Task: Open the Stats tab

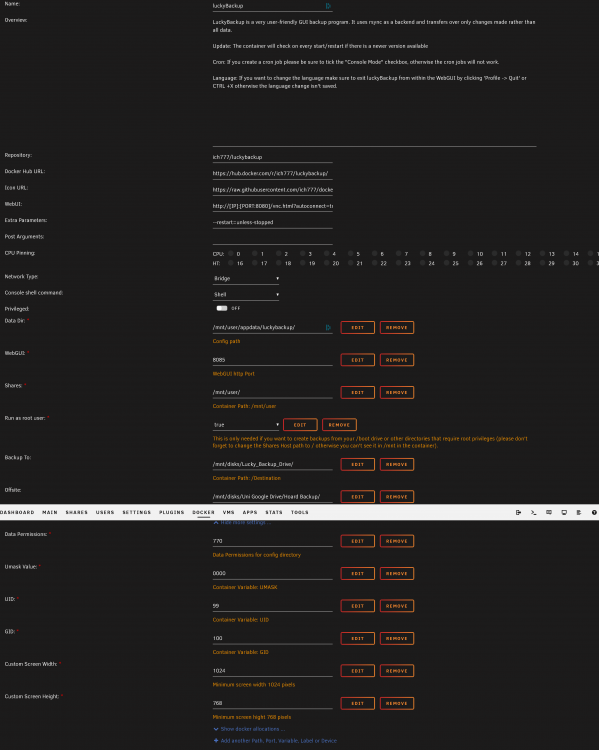Action: 274,512
